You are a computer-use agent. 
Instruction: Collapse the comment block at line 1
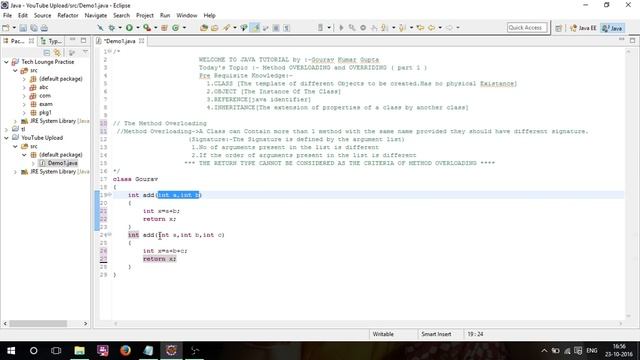[109, 51]
